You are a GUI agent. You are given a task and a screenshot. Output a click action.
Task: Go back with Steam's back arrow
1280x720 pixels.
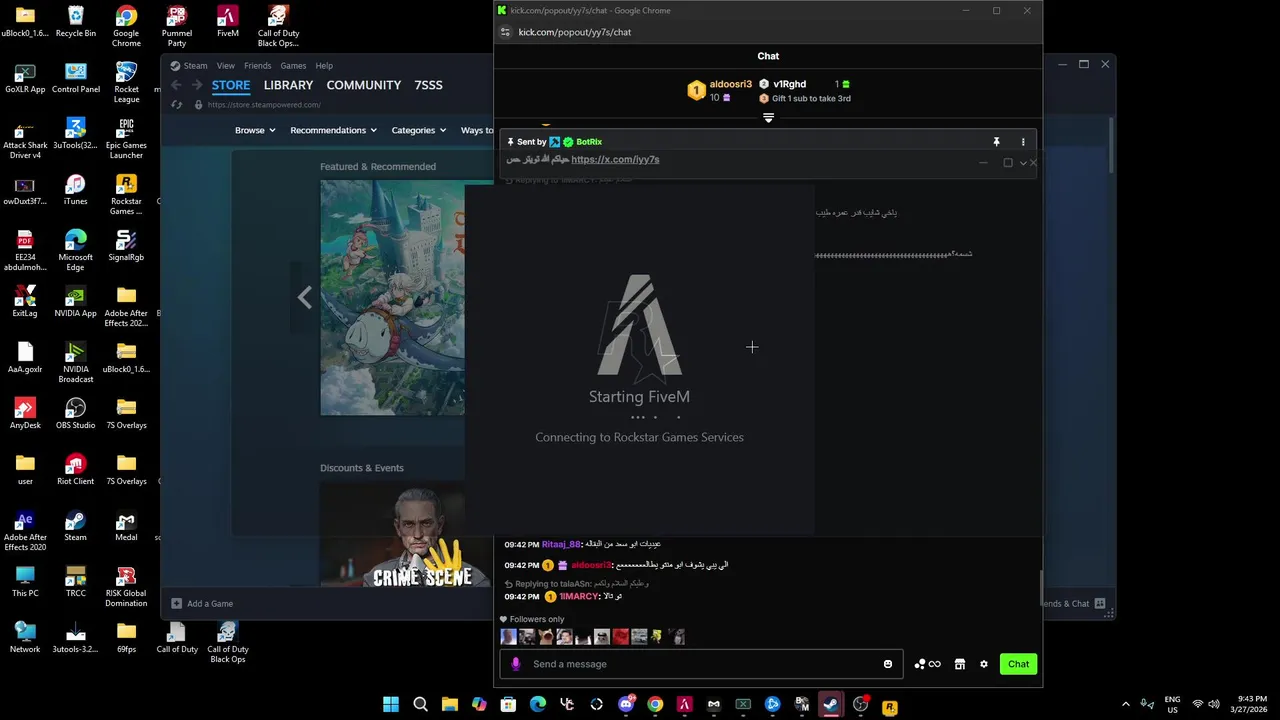[177, 85]
